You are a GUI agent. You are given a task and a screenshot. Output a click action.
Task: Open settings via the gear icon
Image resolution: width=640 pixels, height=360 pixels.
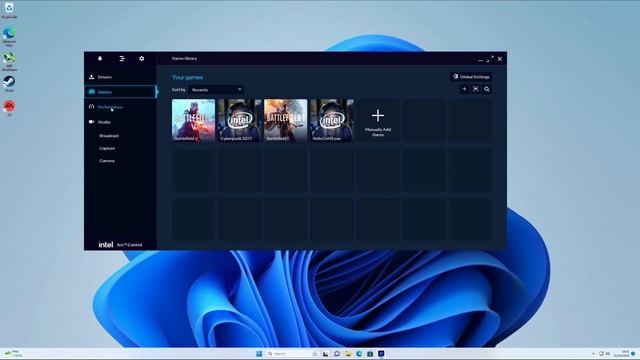(142, 59)
